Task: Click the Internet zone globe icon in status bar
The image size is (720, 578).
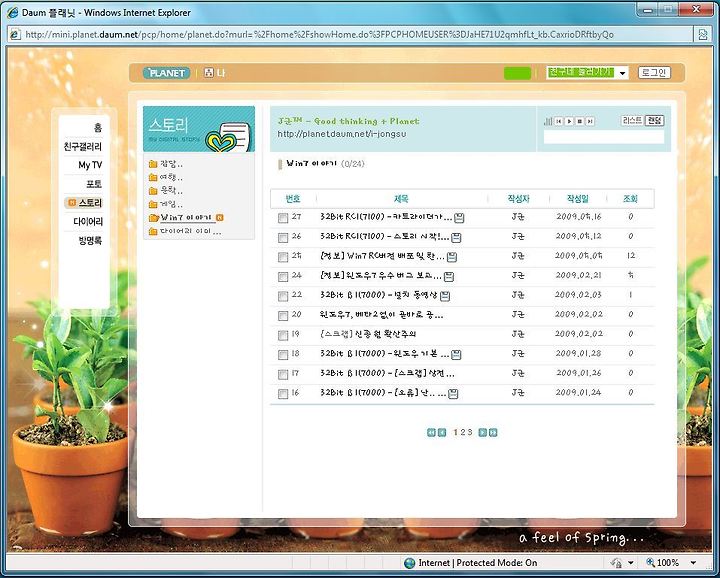Action: pos(409,563)
